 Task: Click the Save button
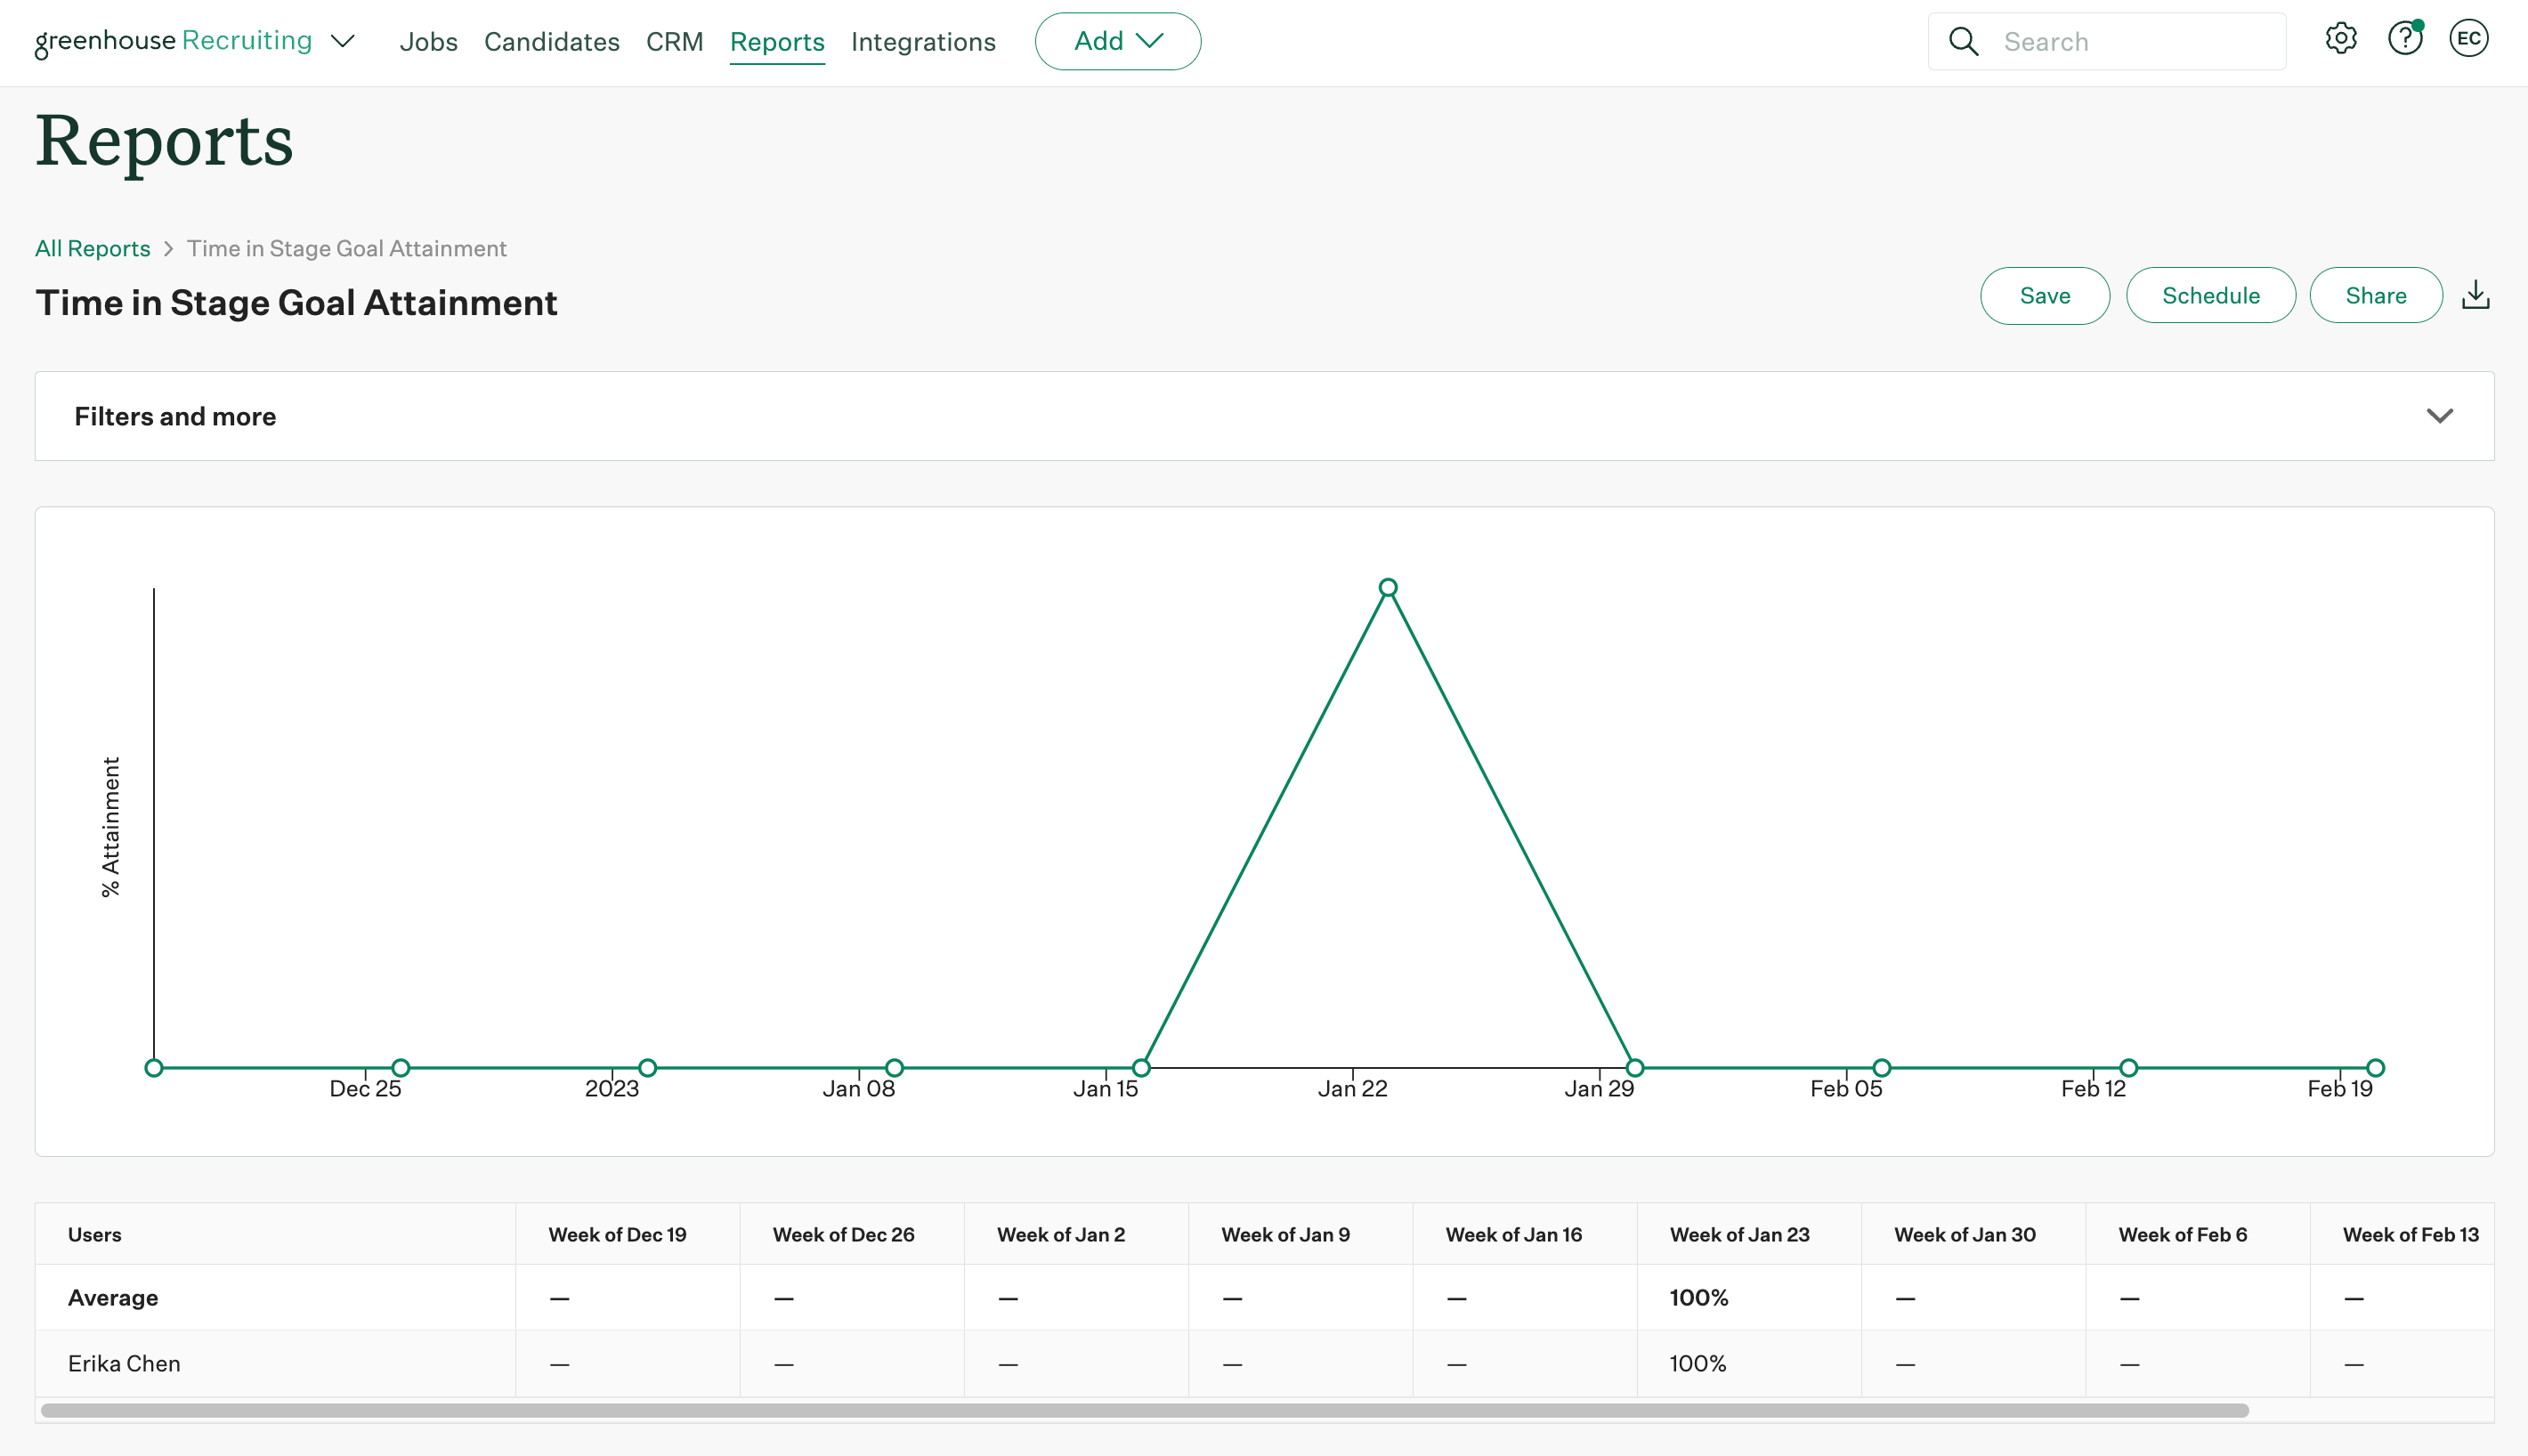coord(2045,295)
